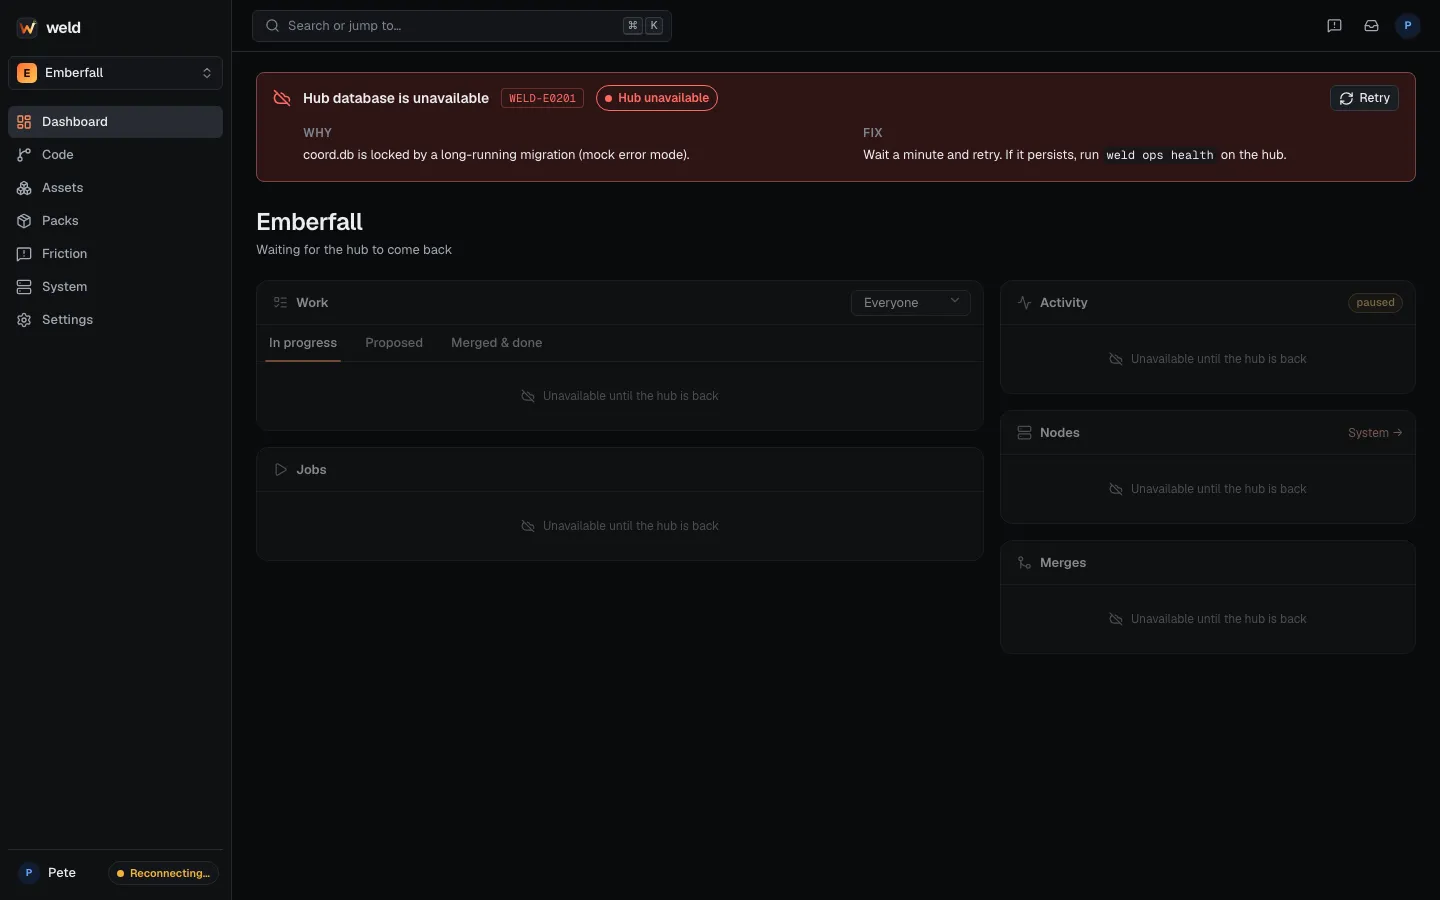Click the paused badge in Activity
The height and width of the screenshot is (900, 1440).
(1375, 303)
